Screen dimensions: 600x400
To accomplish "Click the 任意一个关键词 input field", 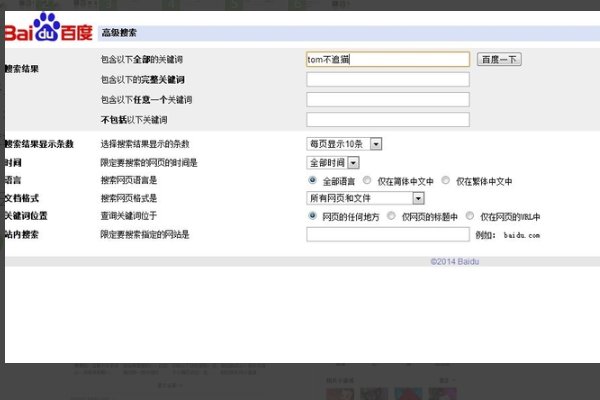I will coord(388,100).
